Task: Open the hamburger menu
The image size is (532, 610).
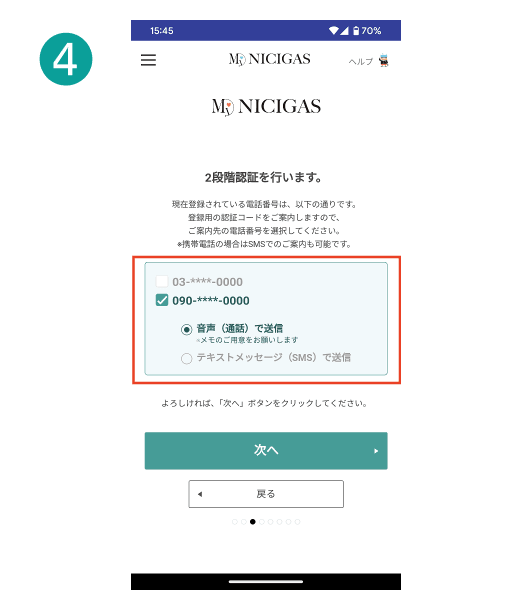Action: (x=148, y=60)
